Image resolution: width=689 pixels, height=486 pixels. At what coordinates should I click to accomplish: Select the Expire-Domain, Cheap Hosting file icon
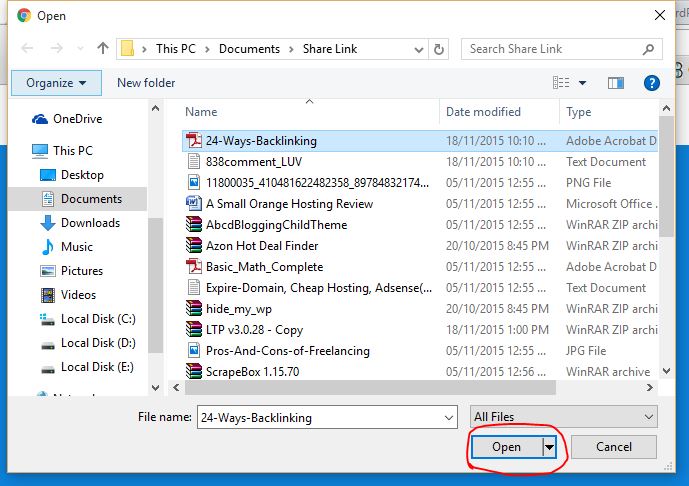[x=193, y=288]
